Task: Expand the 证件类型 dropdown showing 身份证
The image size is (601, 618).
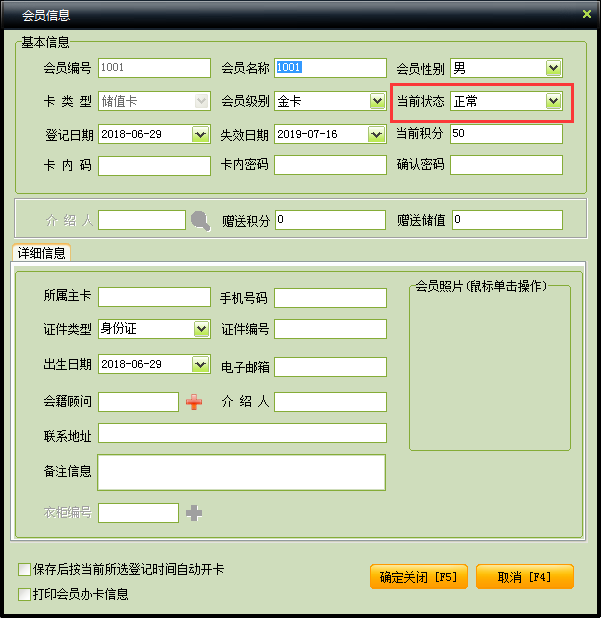Action: pos(201,329)
